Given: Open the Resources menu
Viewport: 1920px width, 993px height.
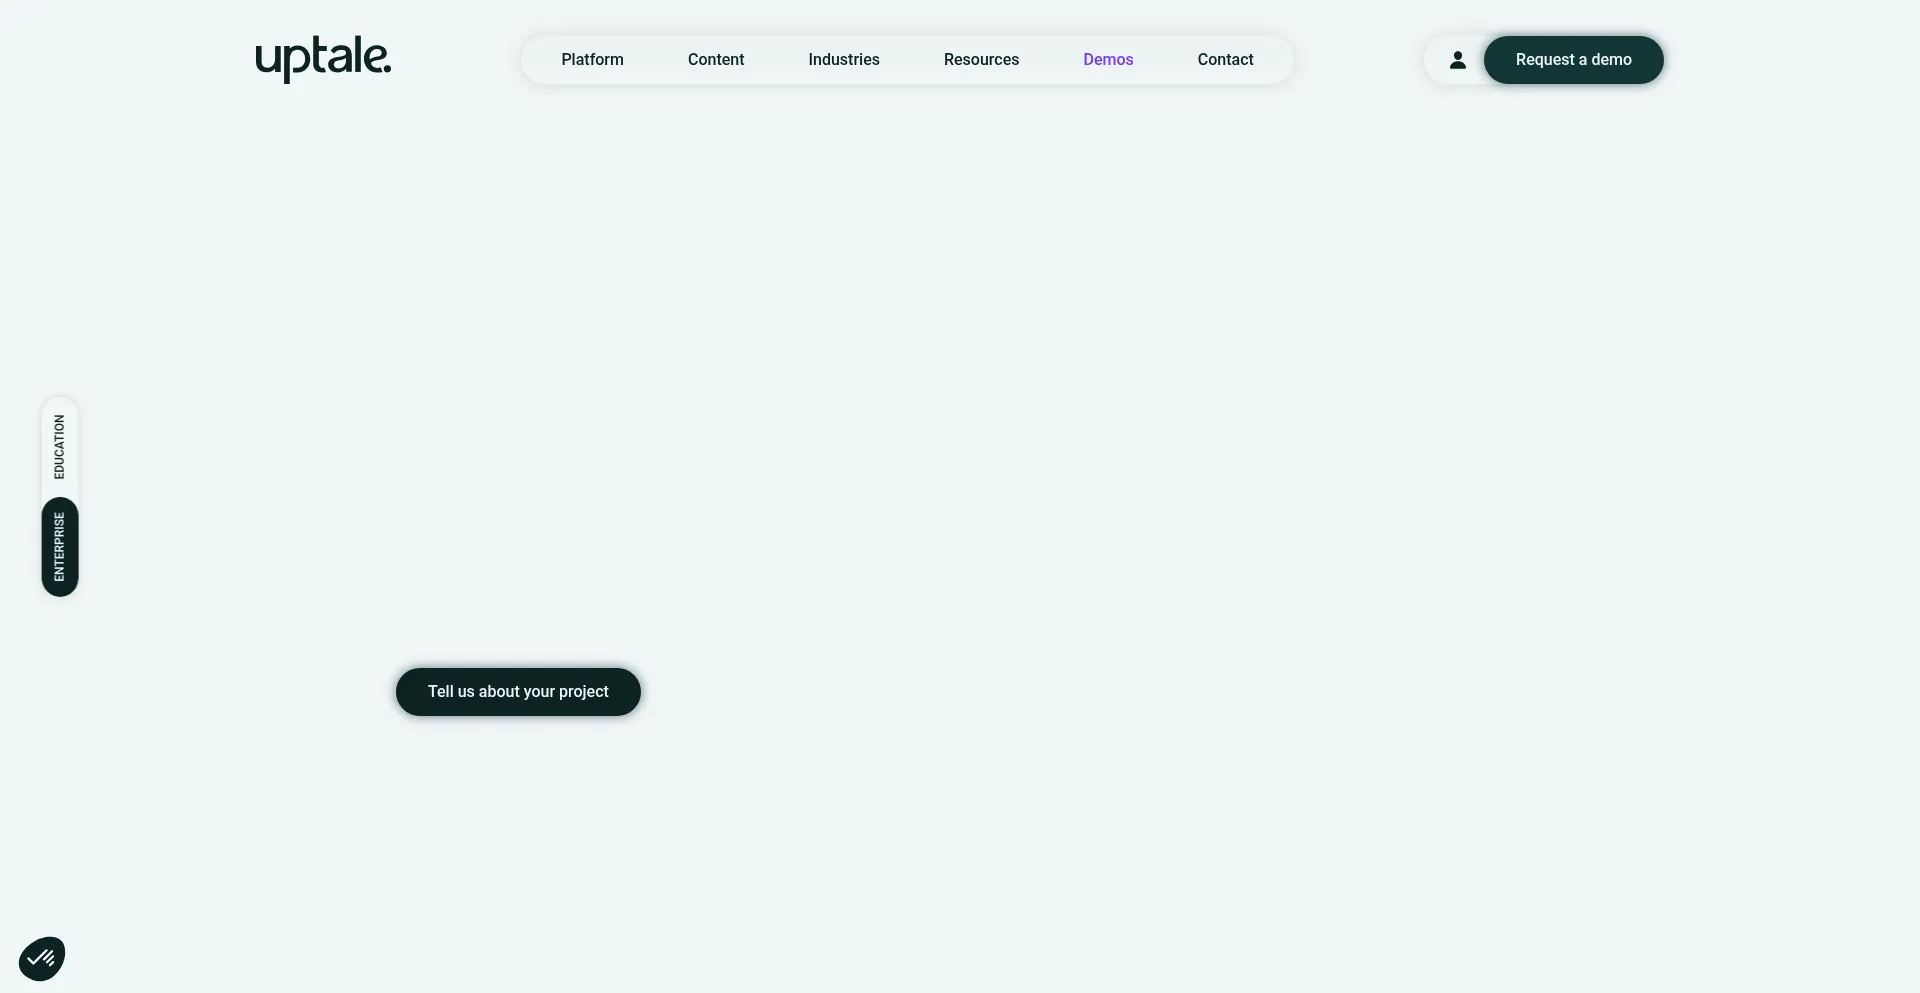Looking at the screenshot, I should 981,60.
